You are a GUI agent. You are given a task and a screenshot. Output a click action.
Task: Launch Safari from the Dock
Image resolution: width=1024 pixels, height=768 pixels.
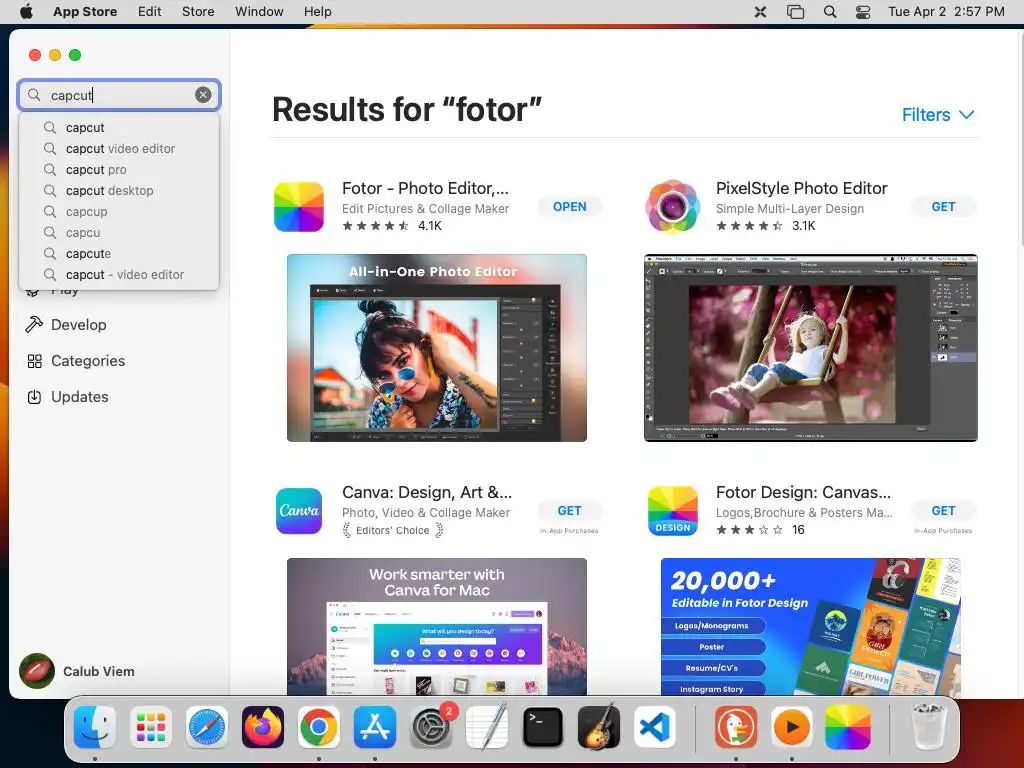pyautogui.click(x=207, y=727)
